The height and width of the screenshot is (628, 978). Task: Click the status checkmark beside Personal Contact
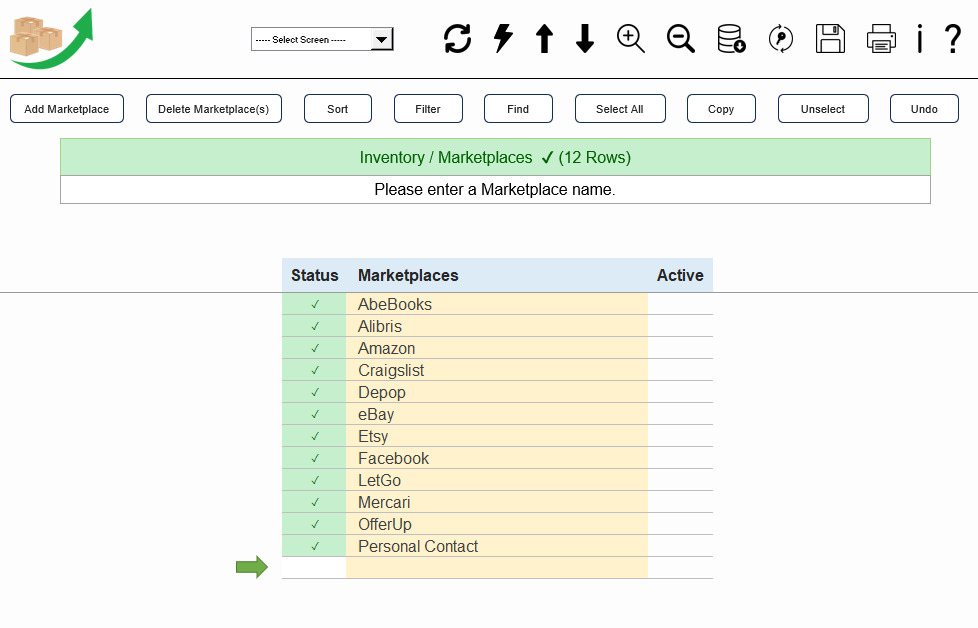315,546
